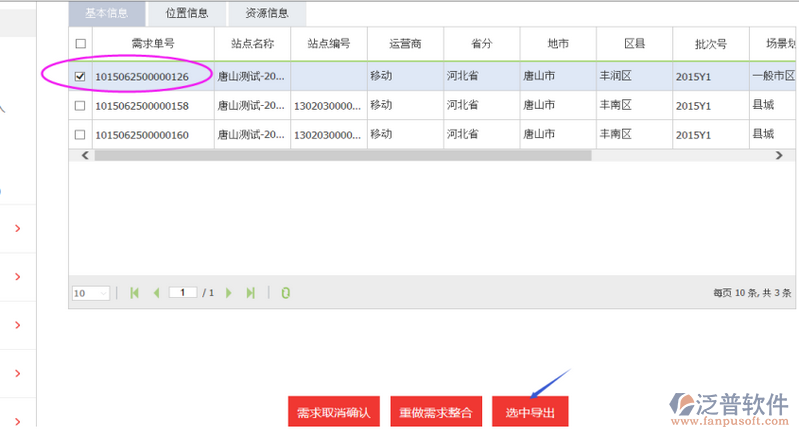
Task: Switch to the 资源信息 tab
Action: click(x=265, y=13)
